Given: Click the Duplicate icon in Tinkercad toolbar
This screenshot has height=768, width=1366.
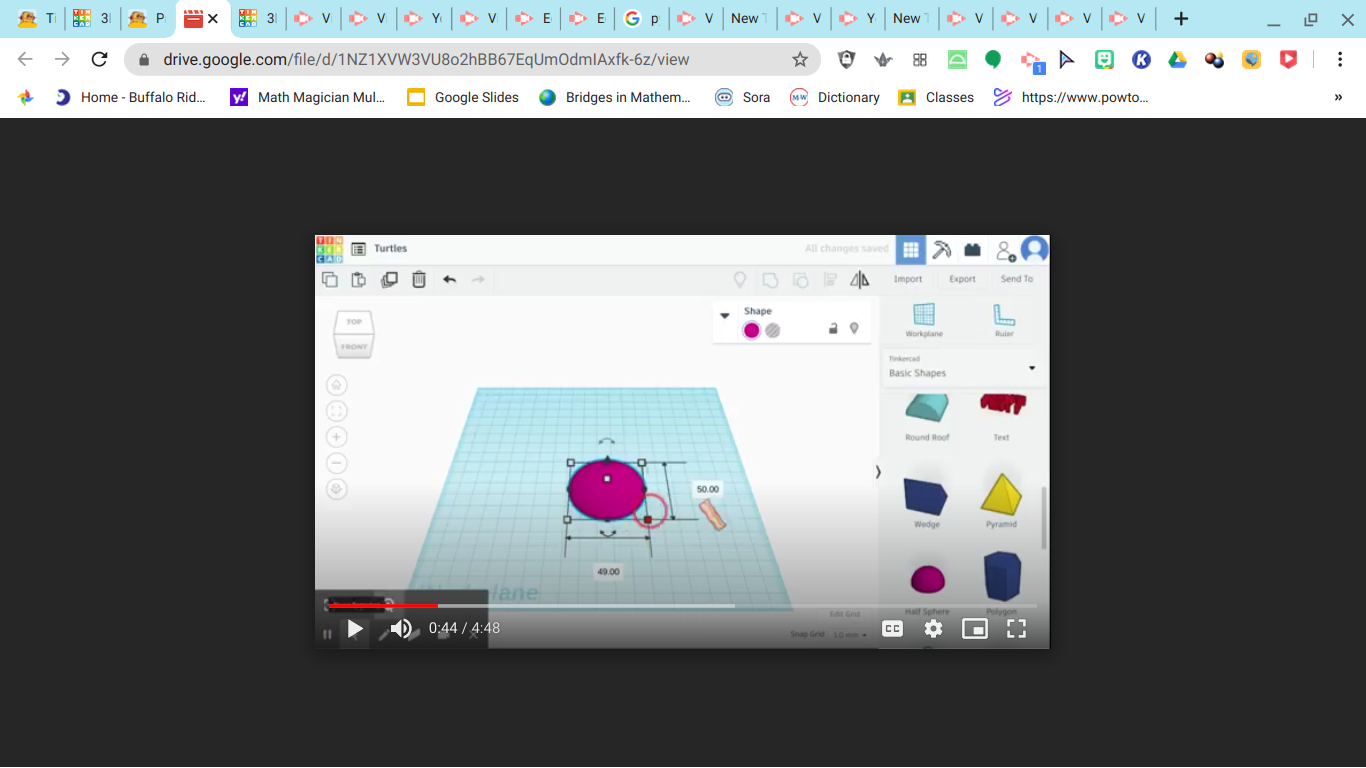Looking at the screenshot, I should tap(389, 280).
